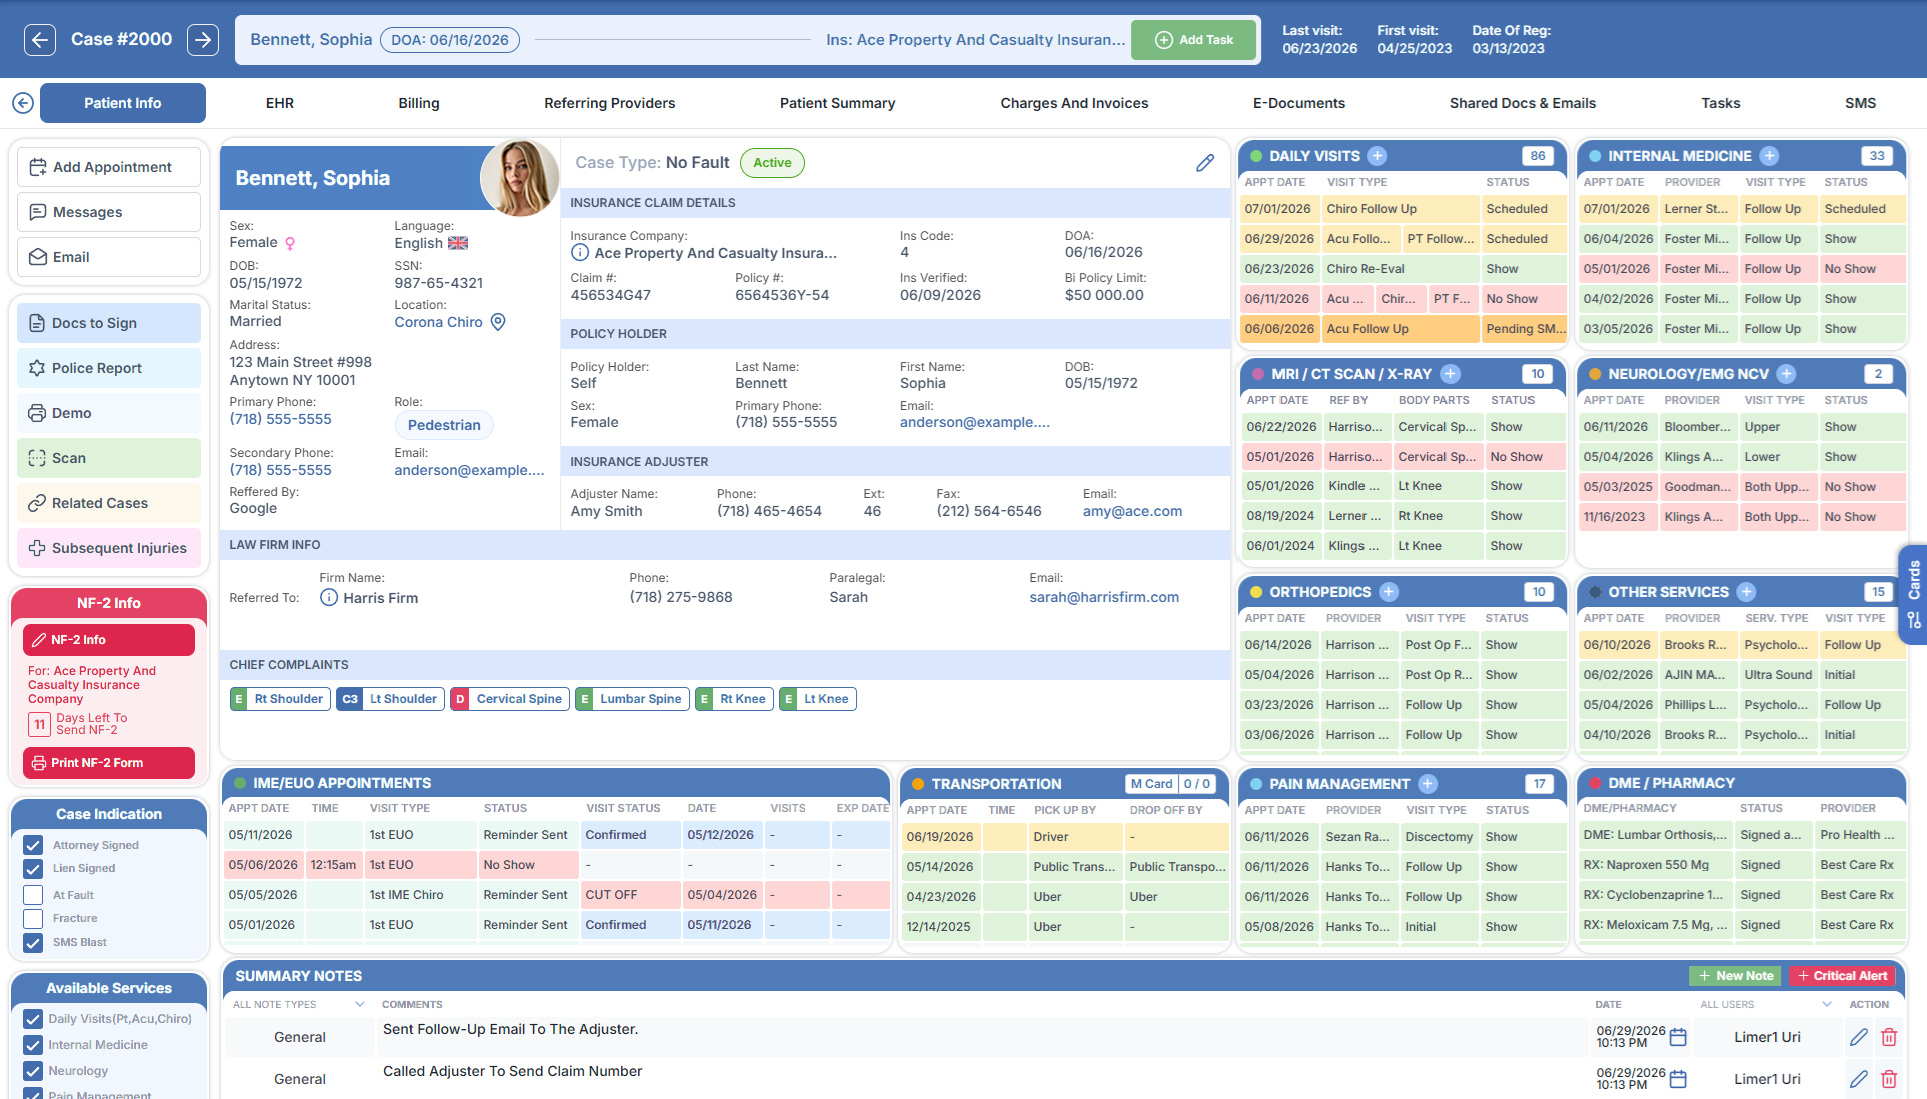Uncheck SMS Blast
Screen dimensions: 1927x1099
coord(33,942)
